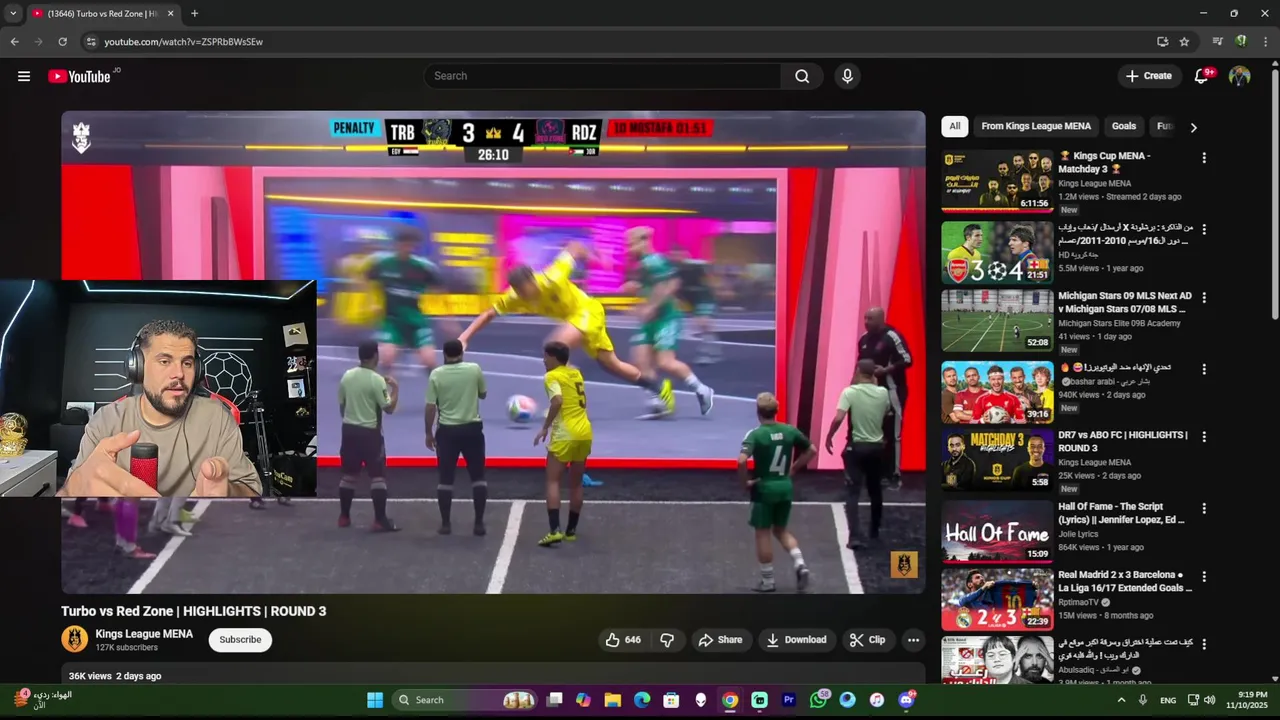This screenshot has width=1280, height=720.
Task: Open File Explorer from the taskbar
Action: 612,700
